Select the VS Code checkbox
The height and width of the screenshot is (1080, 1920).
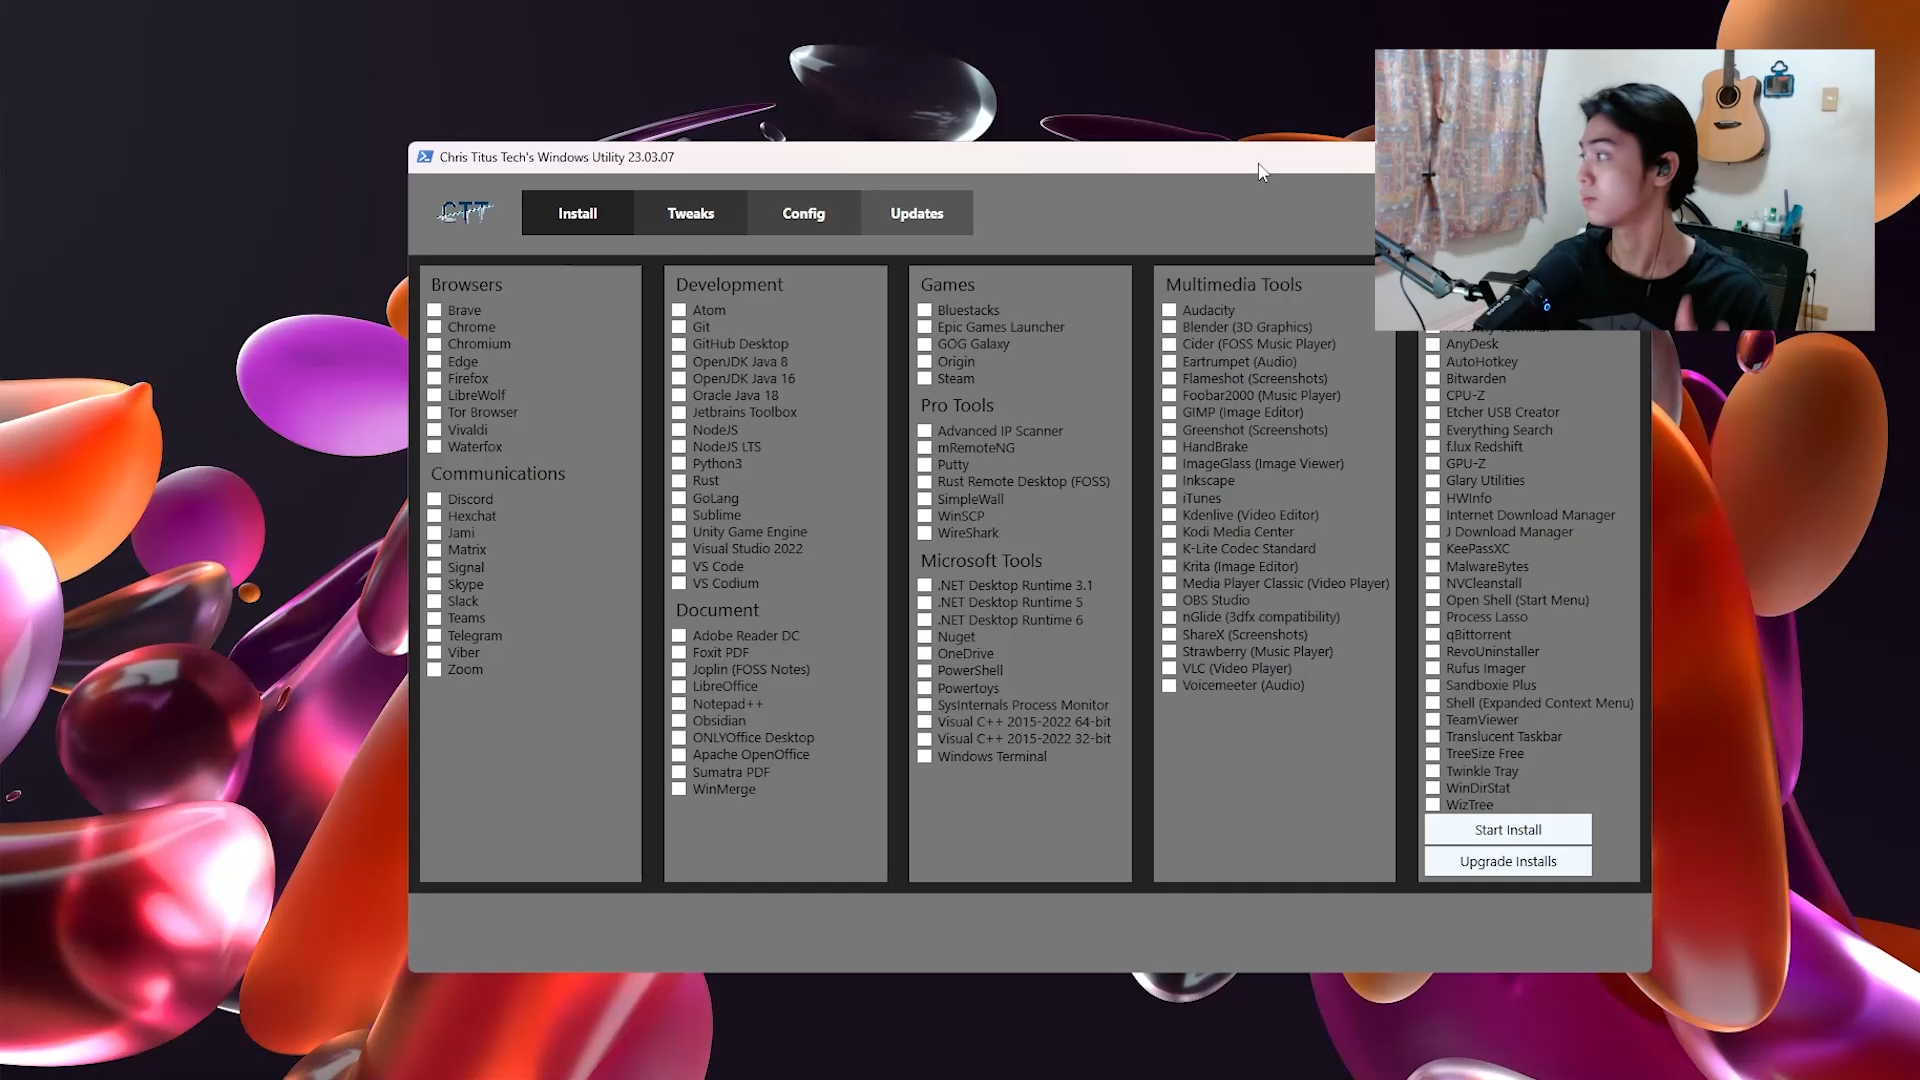point(680,566)
